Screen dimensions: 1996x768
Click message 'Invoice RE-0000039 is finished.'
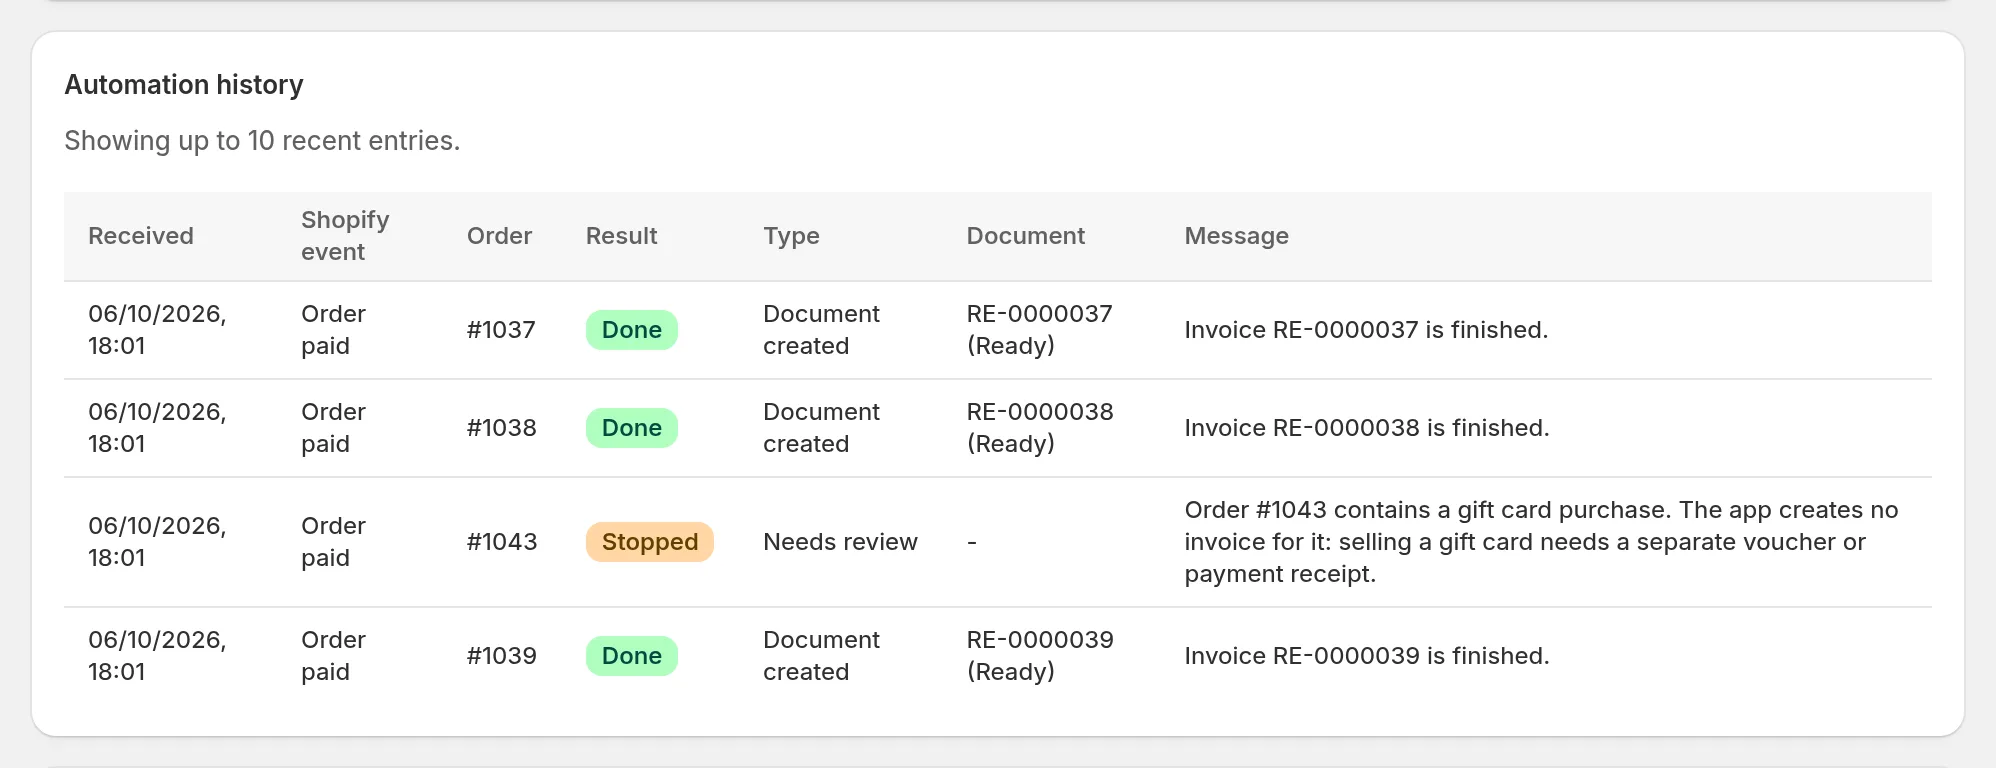[x=1367, y=656]
